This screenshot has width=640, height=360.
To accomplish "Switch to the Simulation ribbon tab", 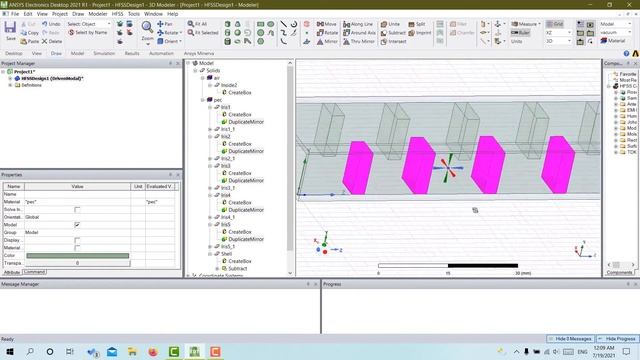I will coord(104,53).
